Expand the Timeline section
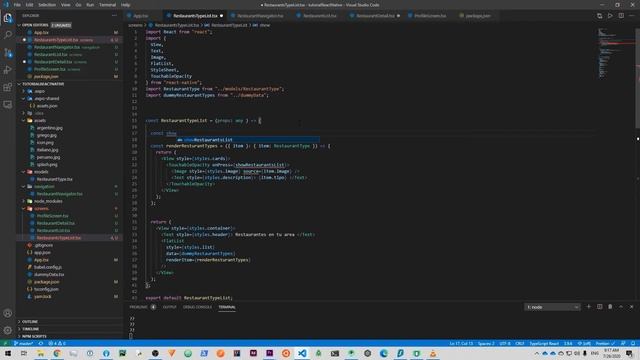 (x=69, y=329)
